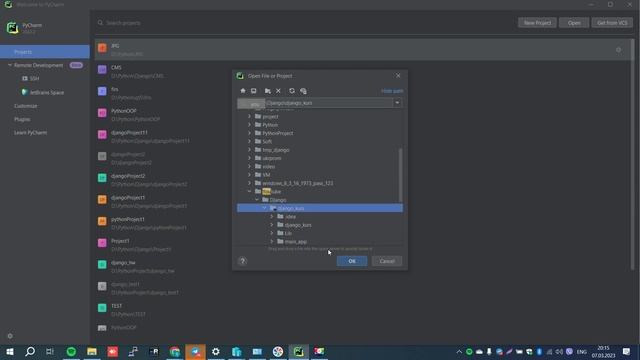Expand the Soft folder chevron
Screen dimensions: 640x360
(x=249, y=141)
